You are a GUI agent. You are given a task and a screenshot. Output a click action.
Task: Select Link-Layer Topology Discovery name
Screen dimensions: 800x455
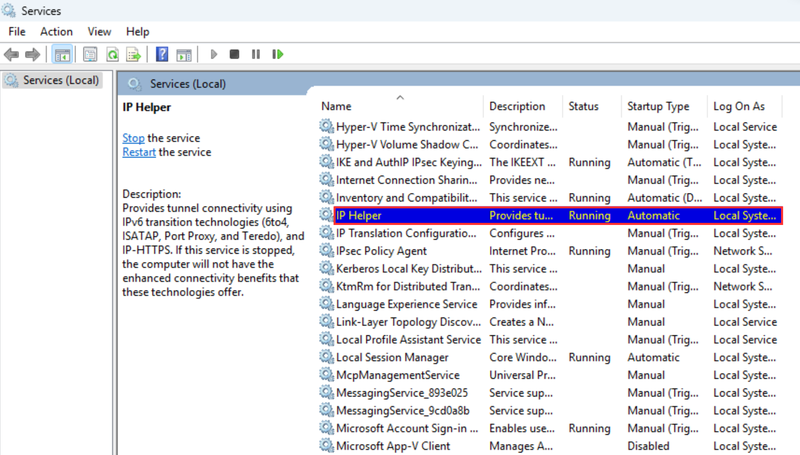[409, 322]
